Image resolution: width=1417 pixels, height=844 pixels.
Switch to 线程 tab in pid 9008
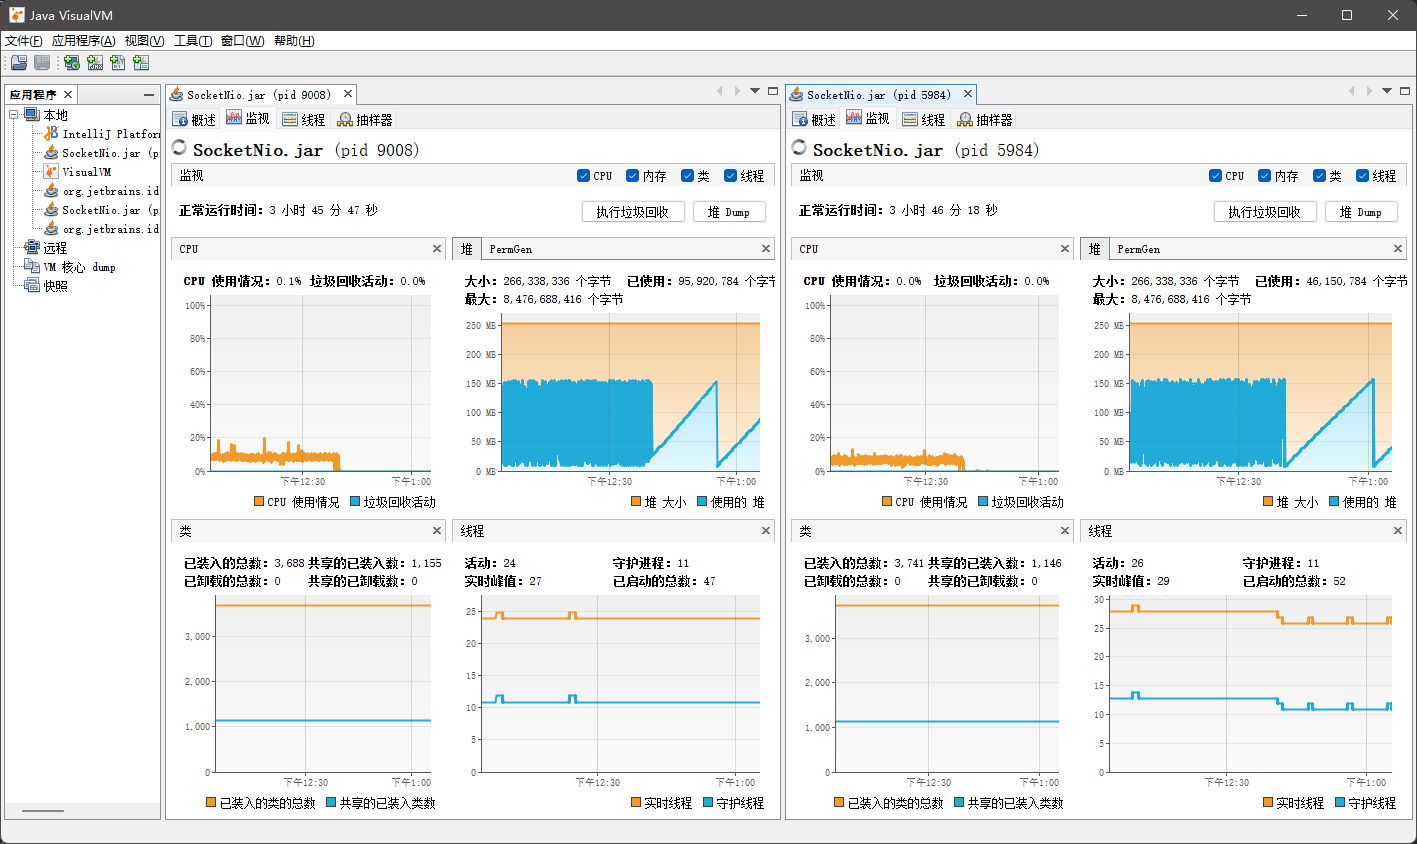(304, 119)
